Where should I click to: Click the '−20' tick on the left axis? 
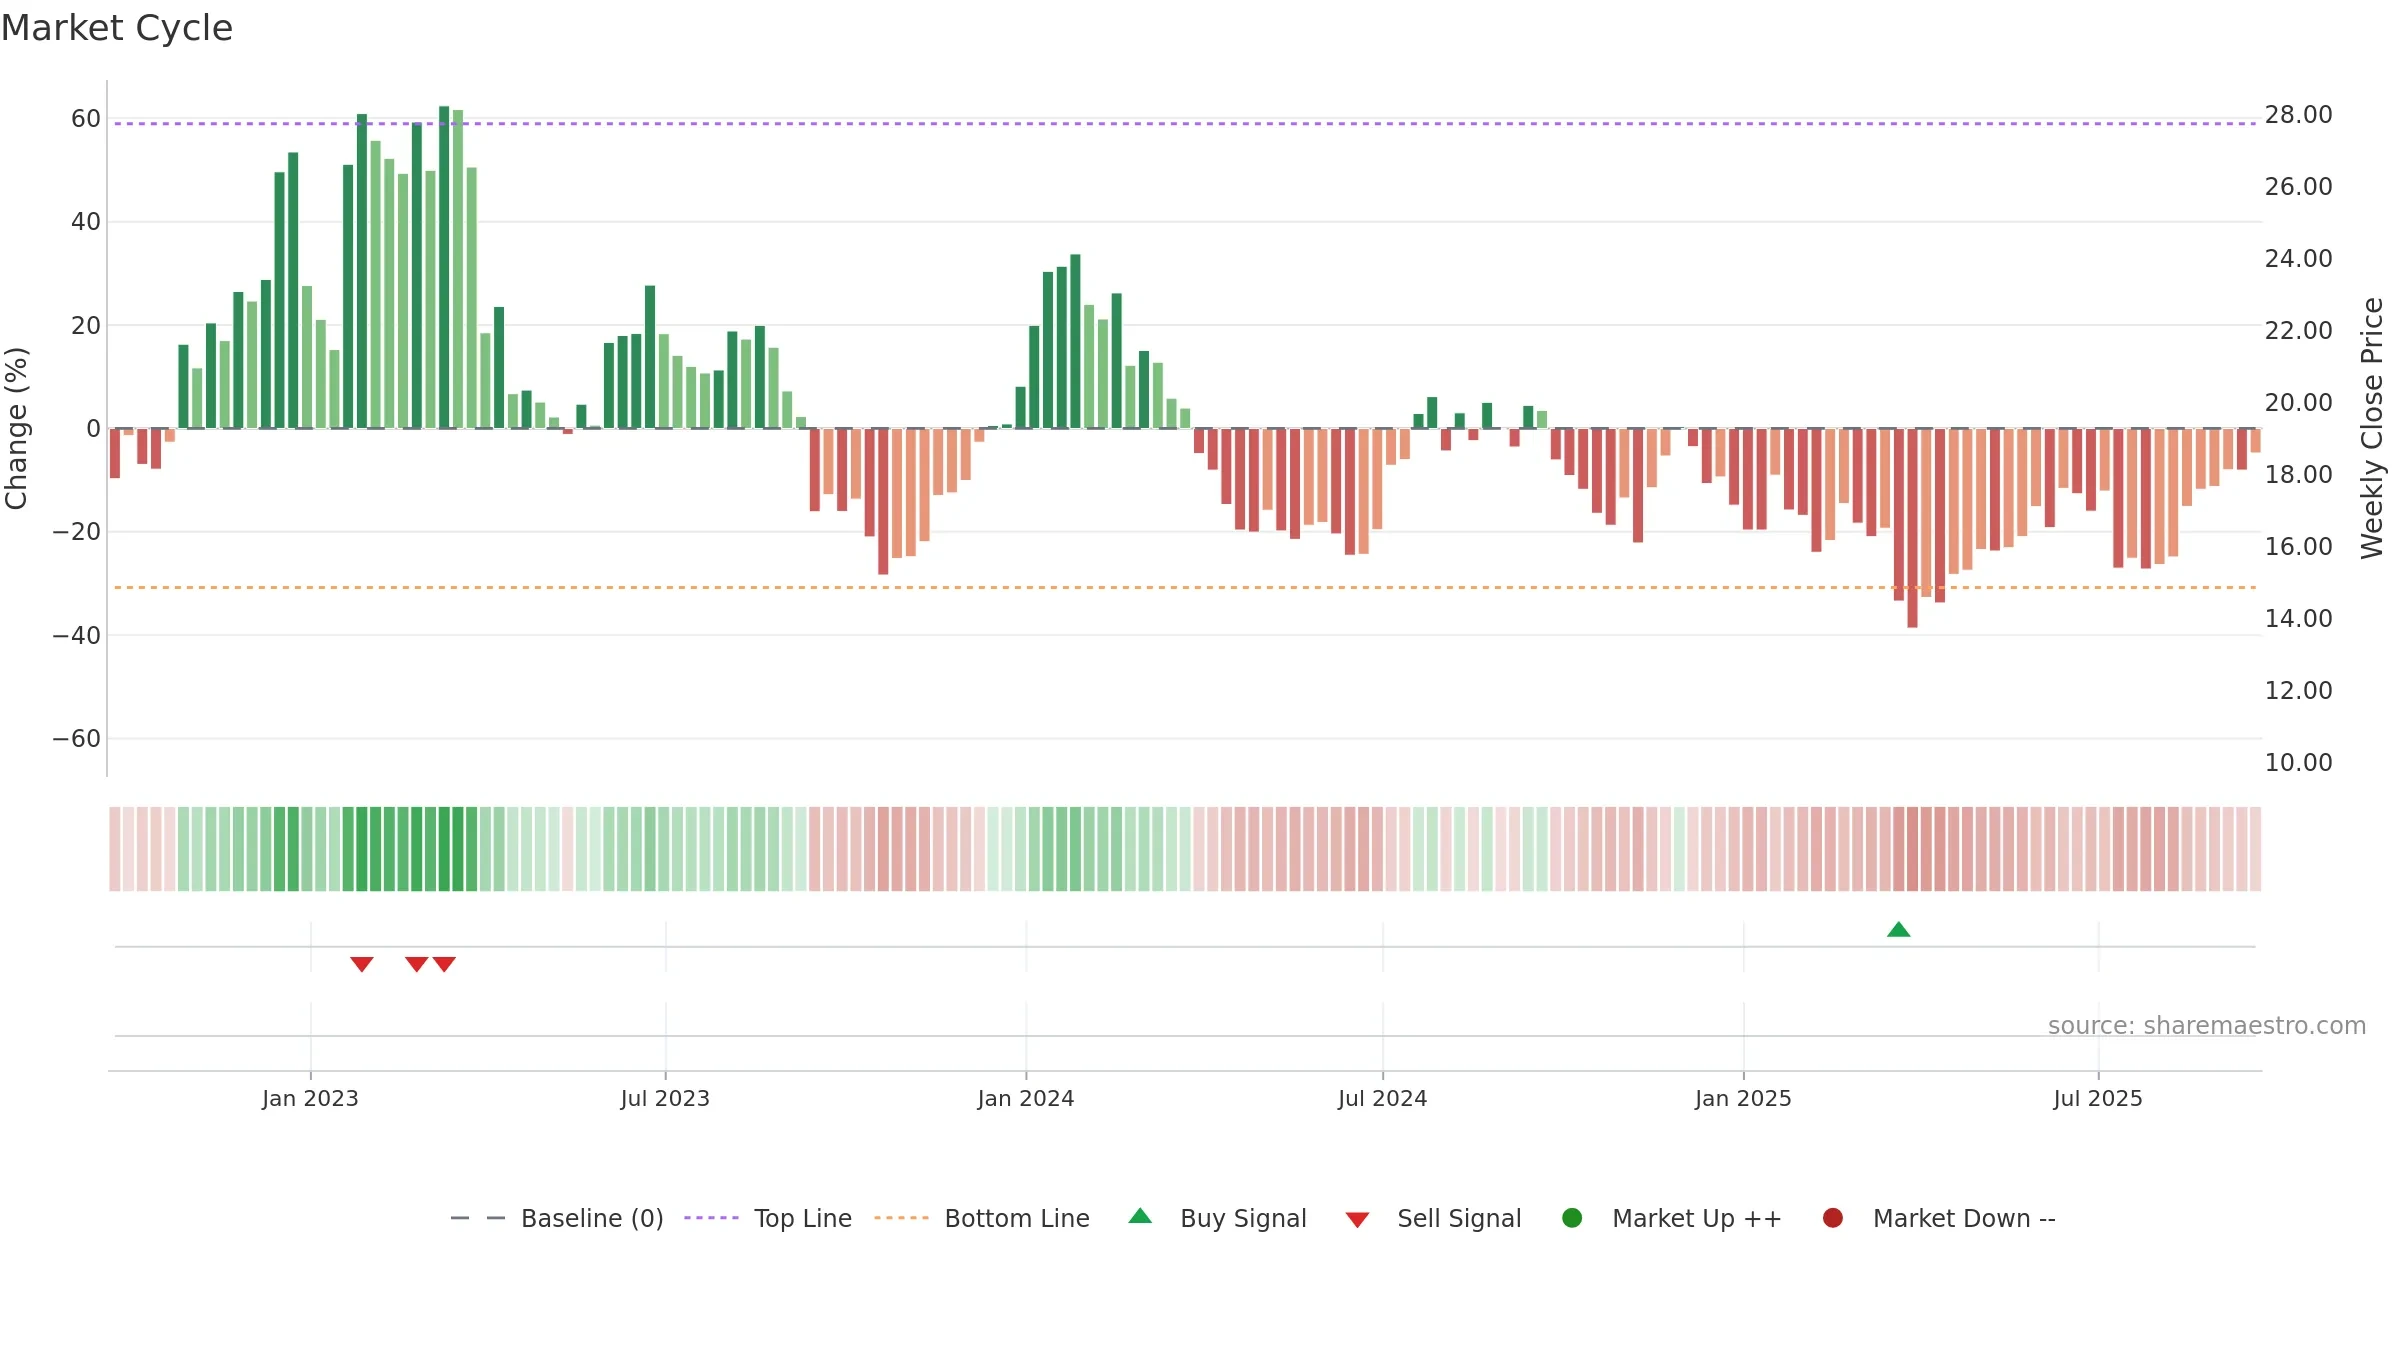pos(77,532)
